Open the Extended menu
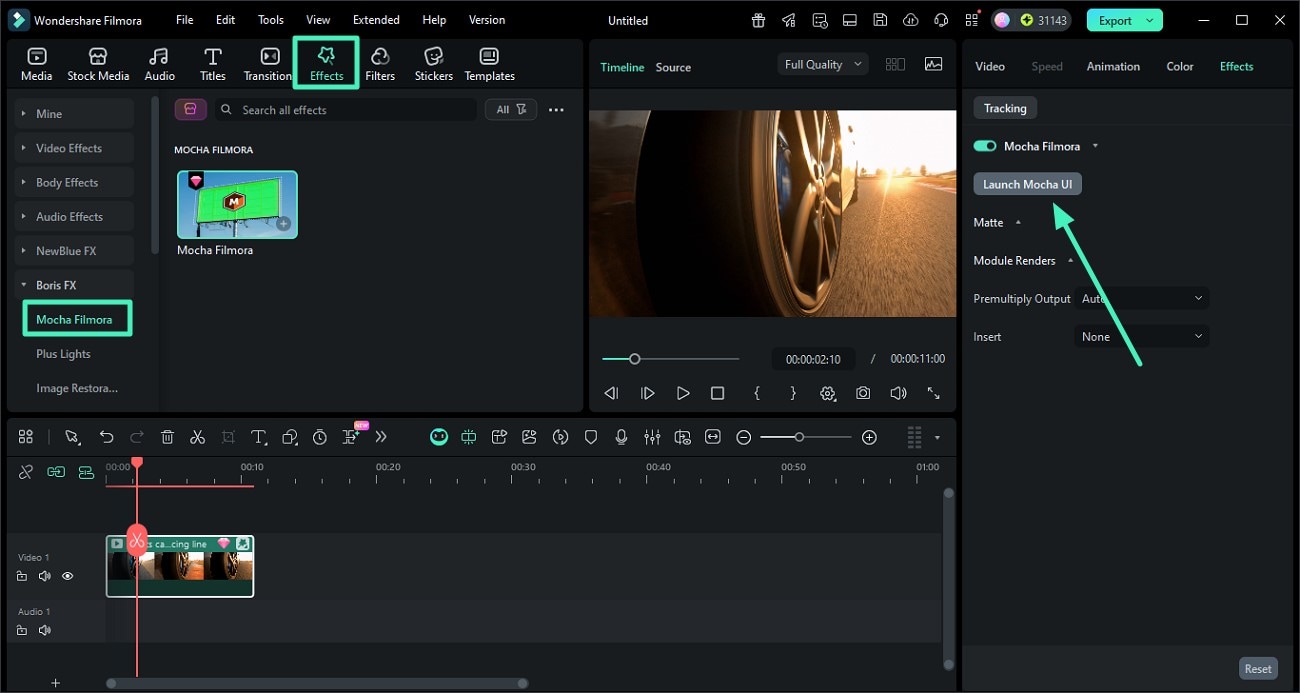 376,20
